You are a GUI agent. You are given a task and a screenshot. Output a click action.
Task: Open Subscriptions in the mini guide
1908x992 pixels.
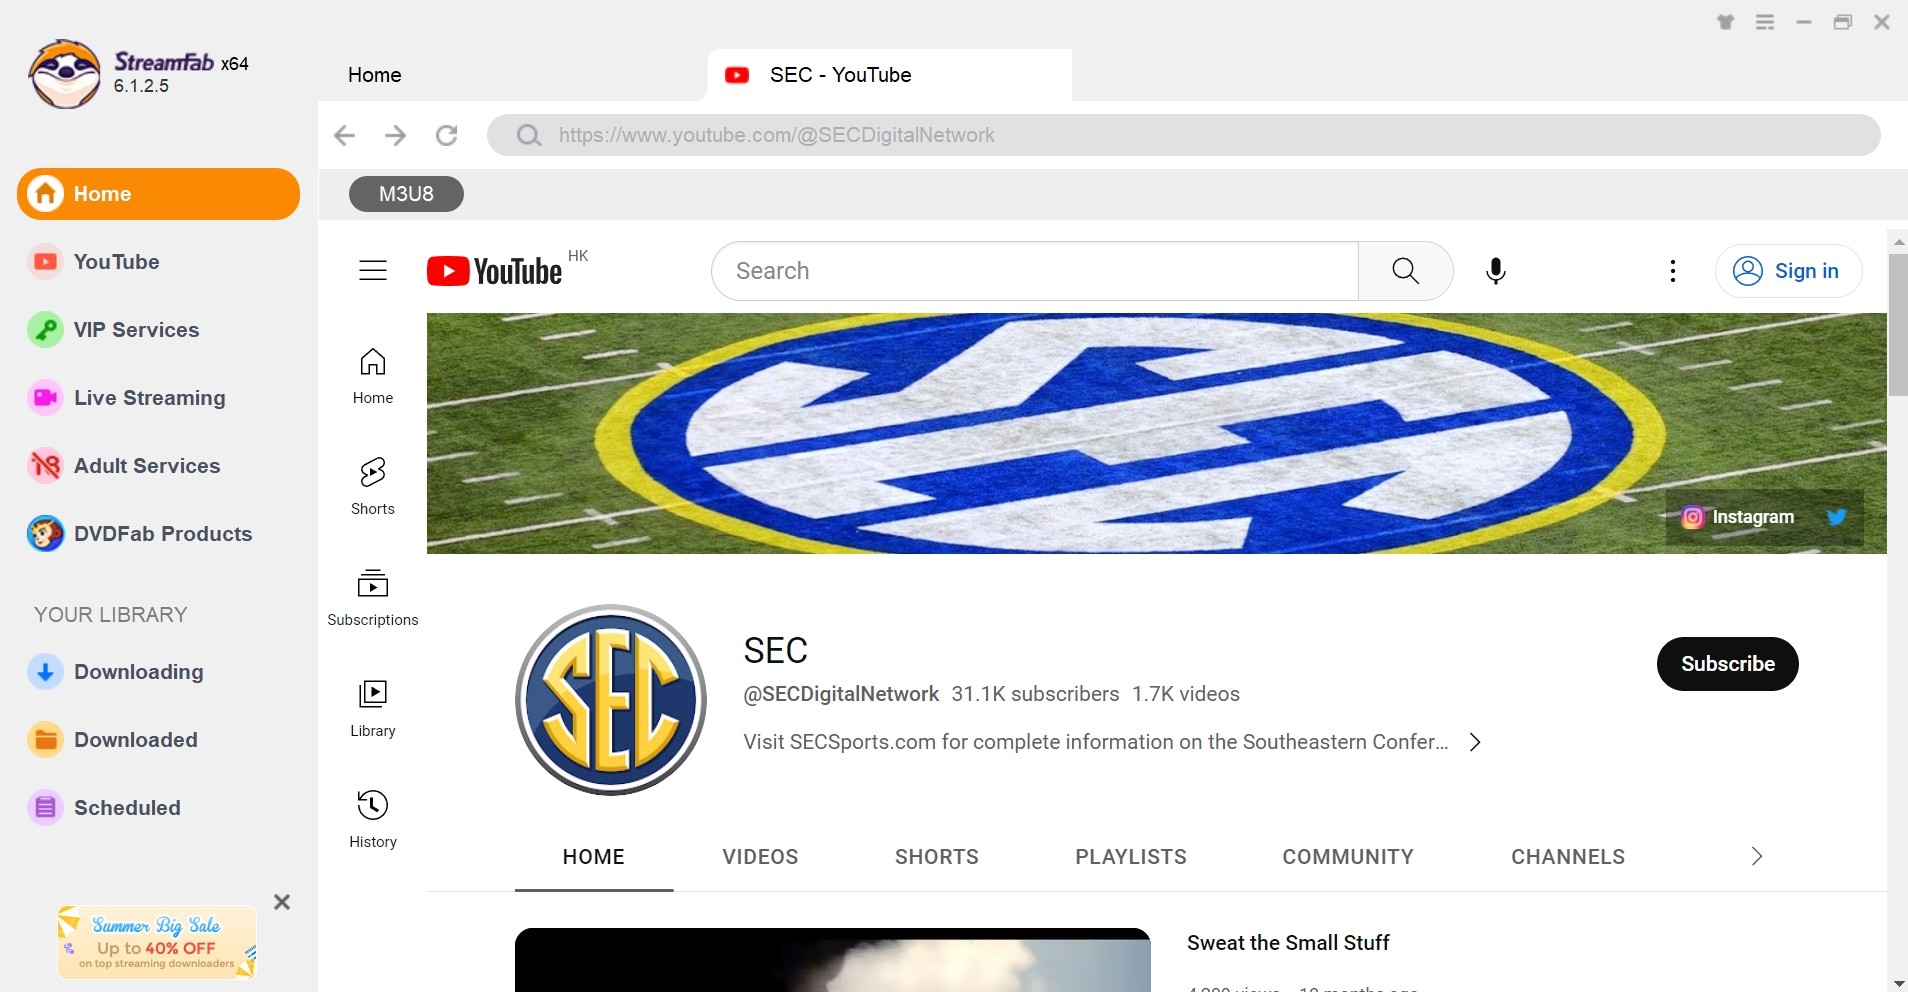coord(373,598)
